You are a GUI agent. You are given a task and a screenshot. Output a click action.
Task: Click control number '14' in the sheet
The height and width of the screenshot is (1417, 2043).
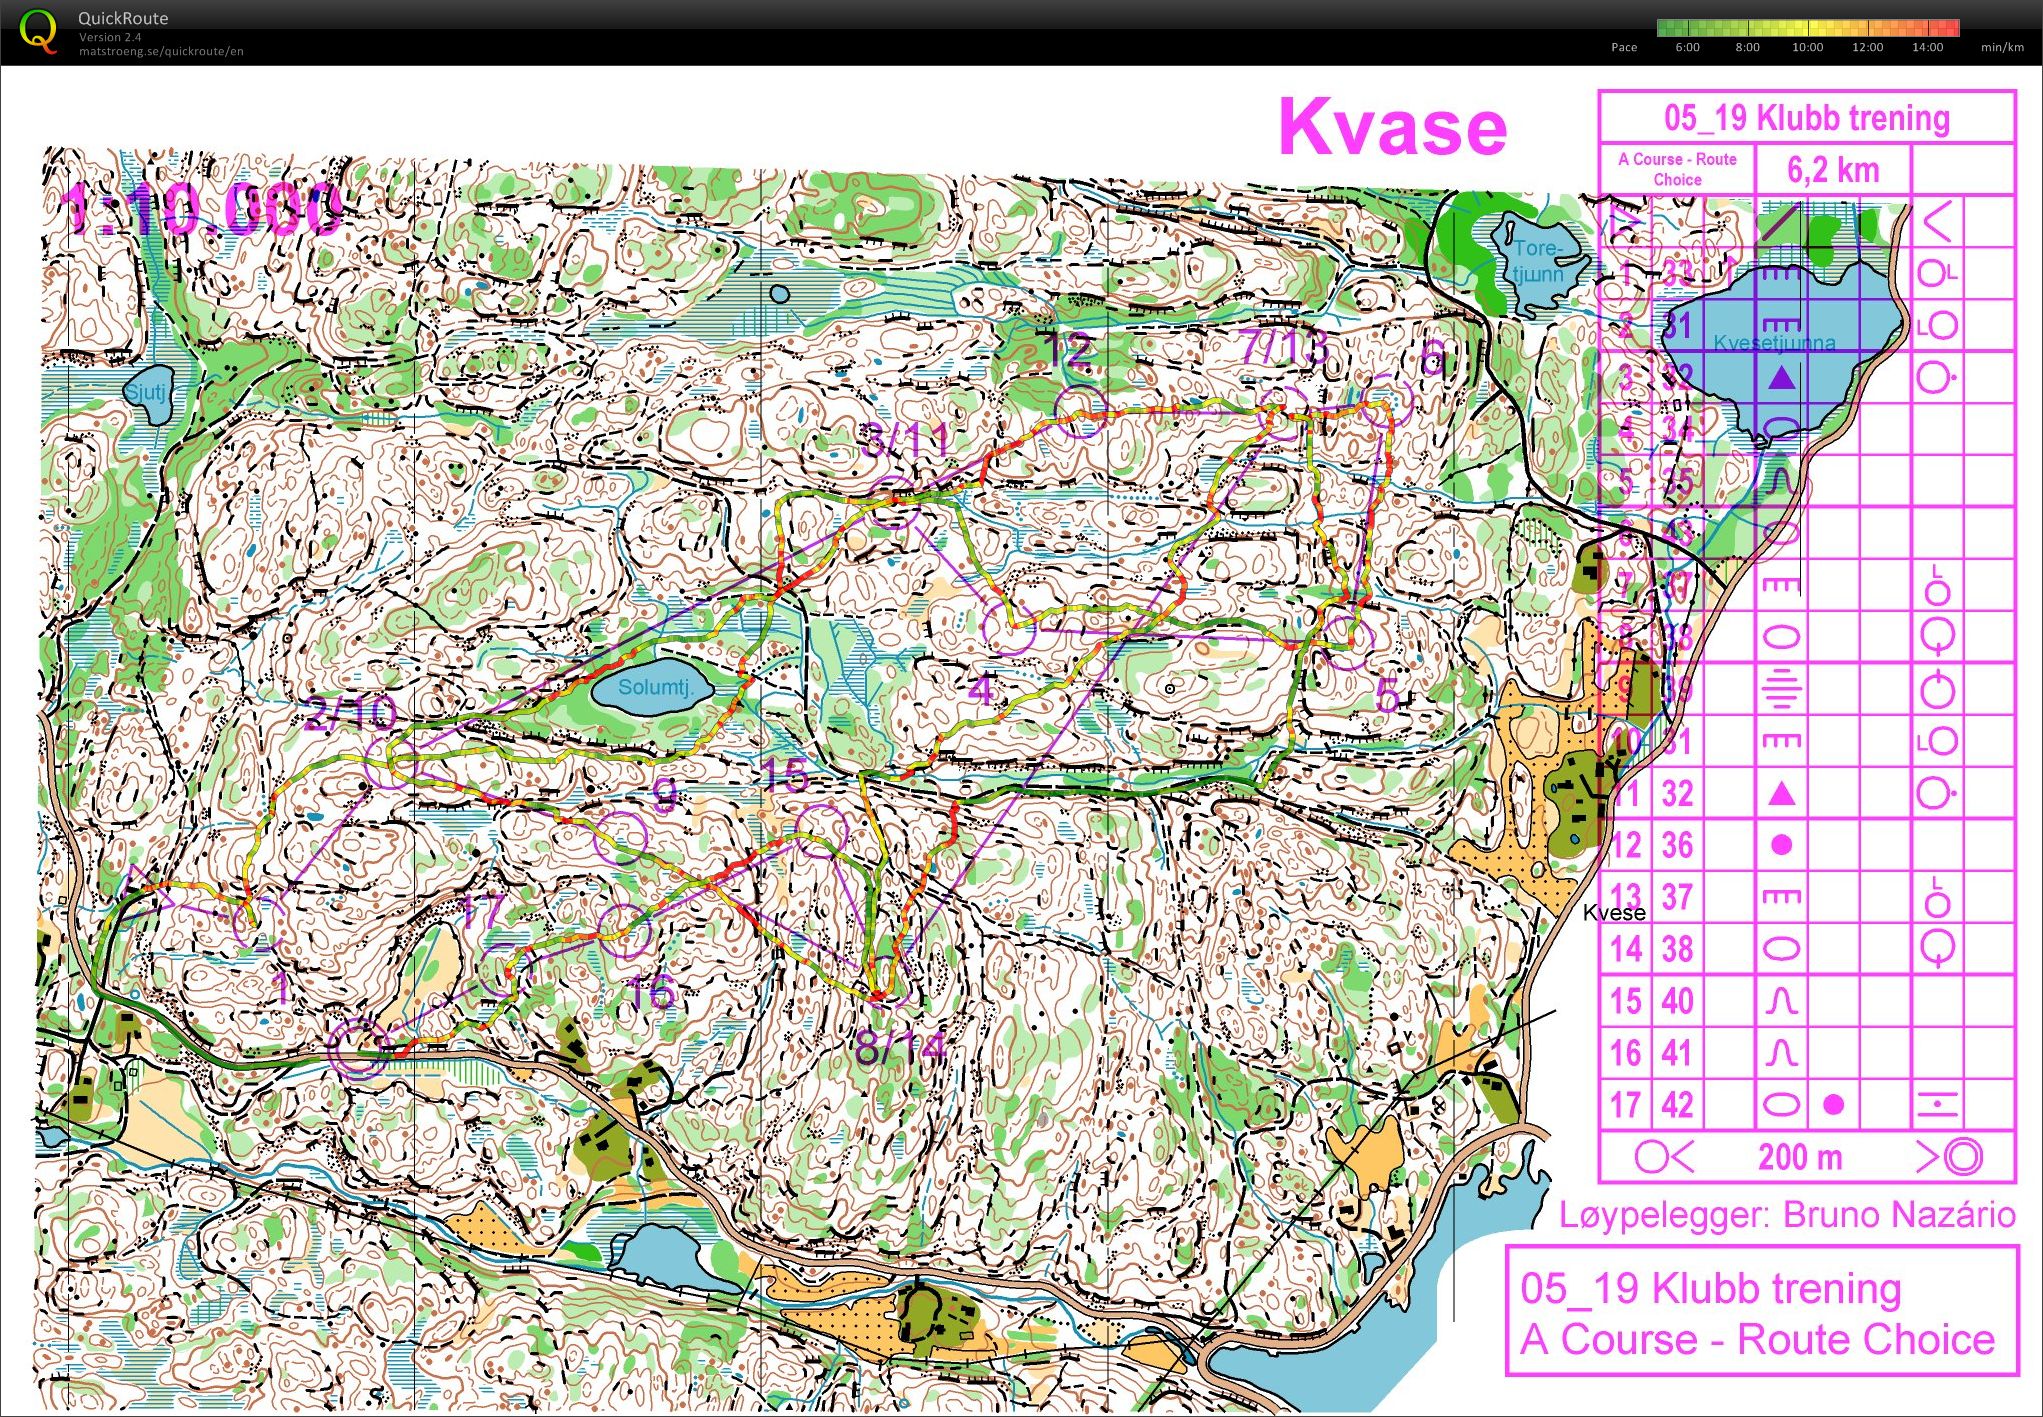coord(1626,949)
